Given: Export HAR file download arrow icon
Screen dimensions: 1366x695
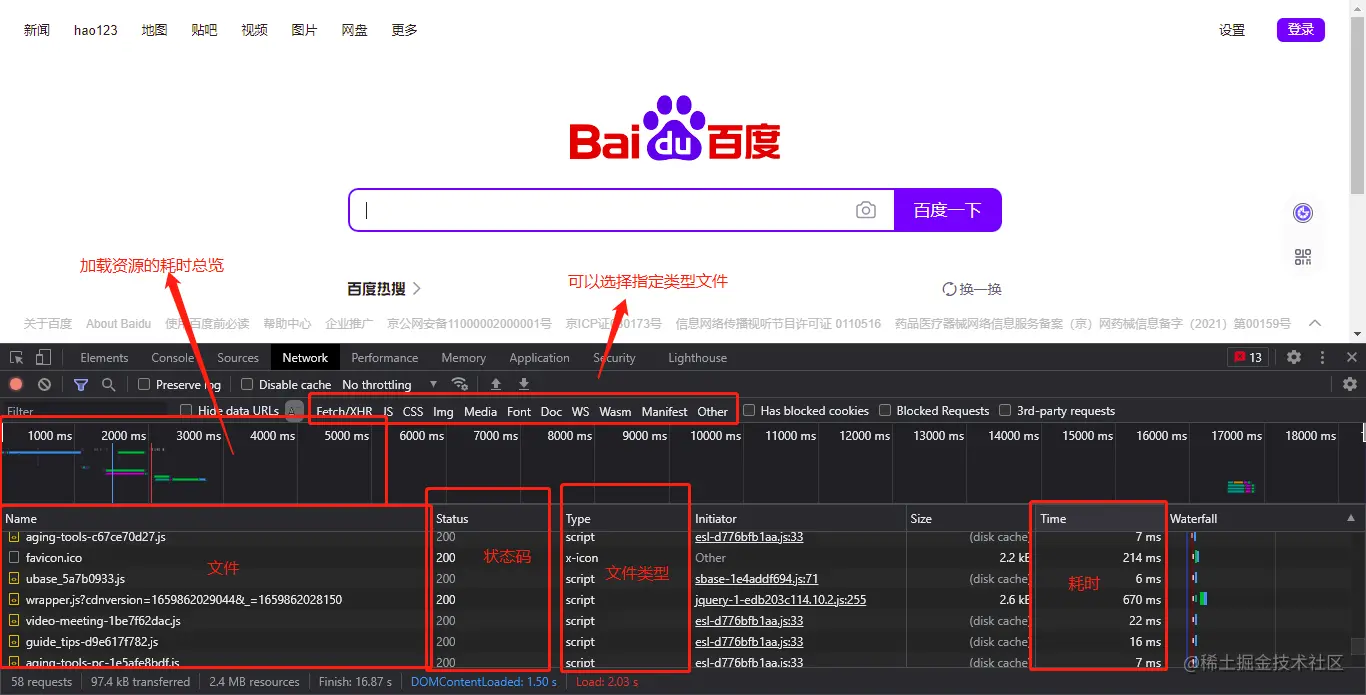Looking at the screenshot, I should coord(523,384).
